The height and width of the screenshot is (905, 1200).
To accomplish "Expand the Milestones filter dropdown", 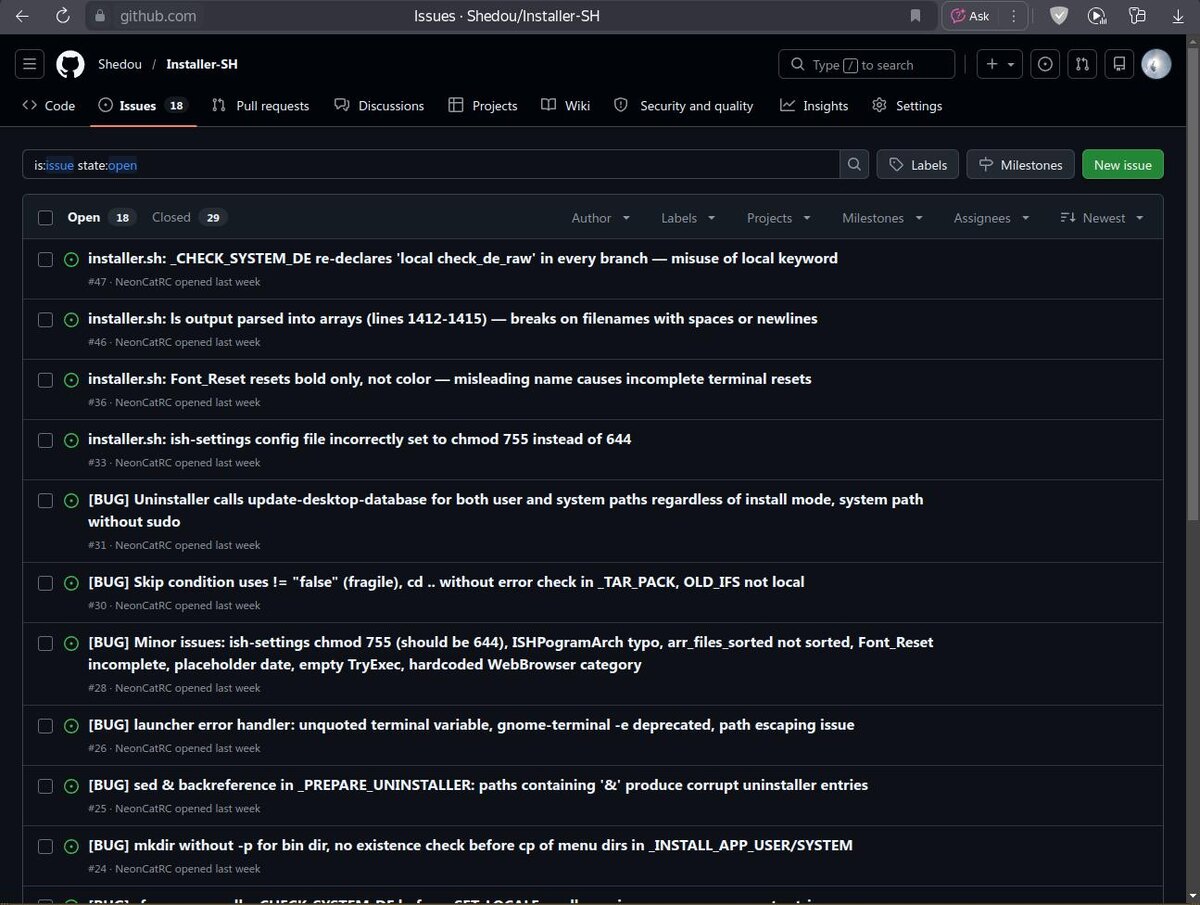I will tap(883, 218).
